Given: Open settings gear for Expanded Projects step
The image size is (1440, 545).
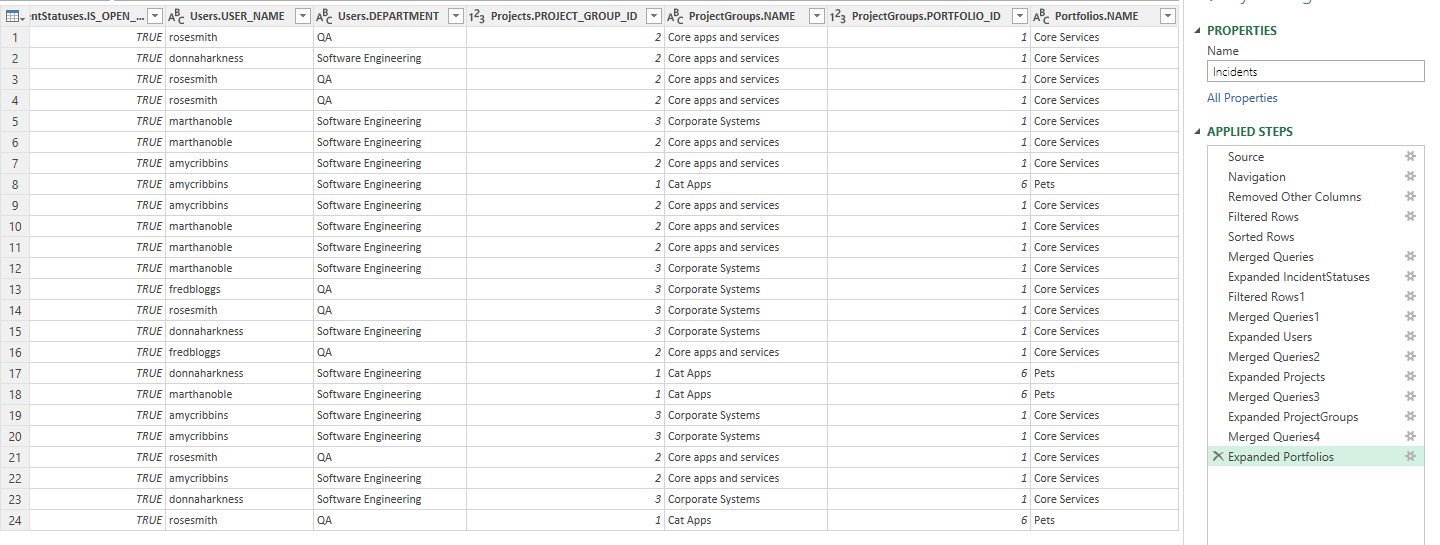Looking at the screenshot, I should tap(1411, 377).
